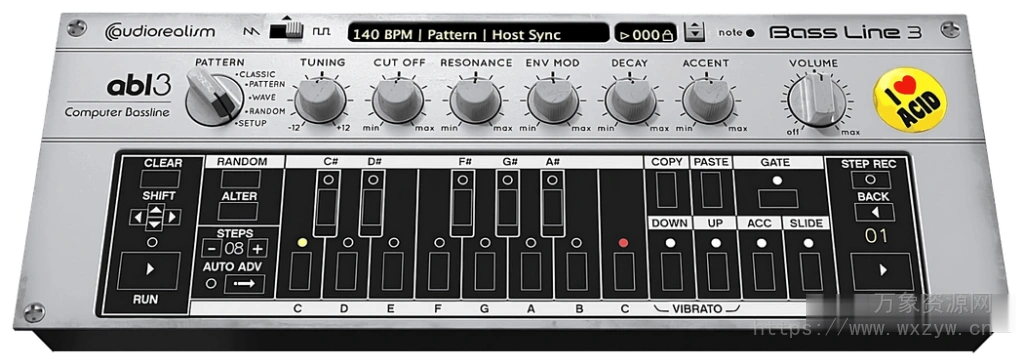Click the steps value 08
The height and width of the screenshot is (363, 1024).
coord(234,248)
